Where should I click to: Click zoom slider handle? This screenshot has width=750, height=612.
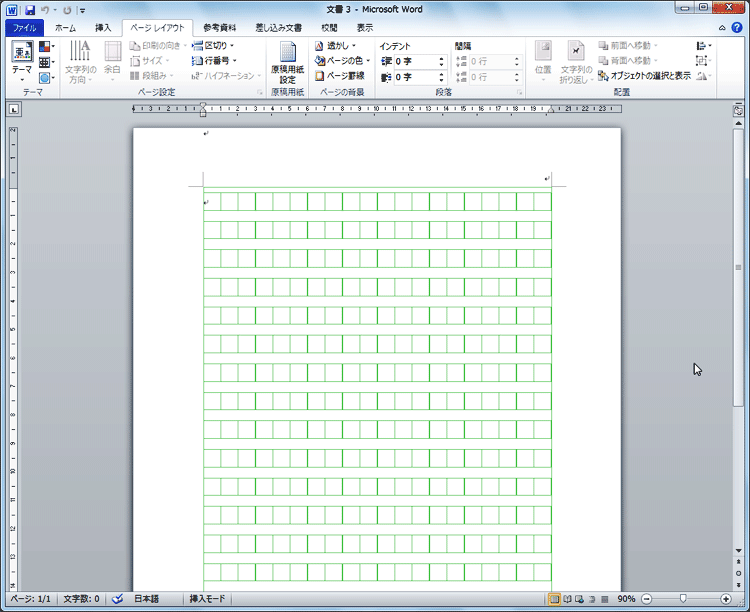[x=683, y=599]
